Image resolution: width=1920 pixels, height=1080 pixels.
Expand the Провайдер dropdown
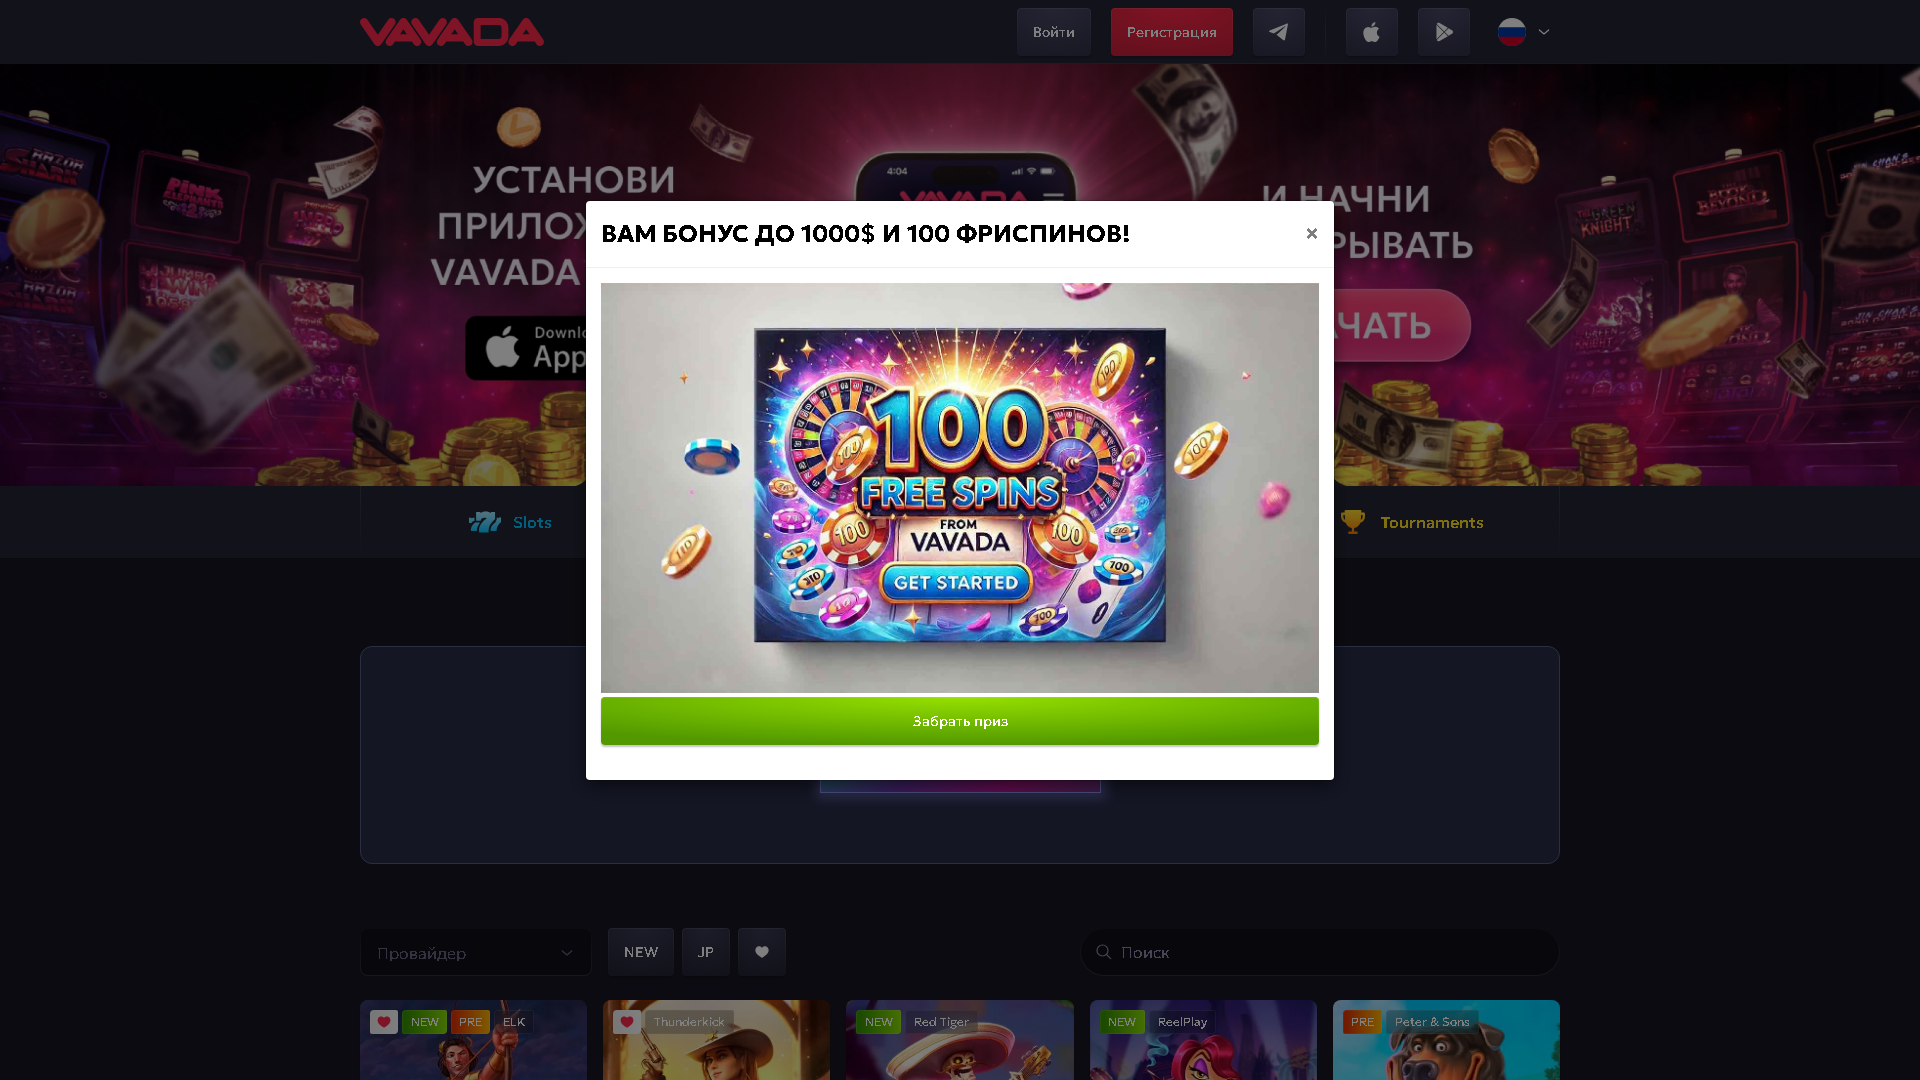[x=476, y=953]
